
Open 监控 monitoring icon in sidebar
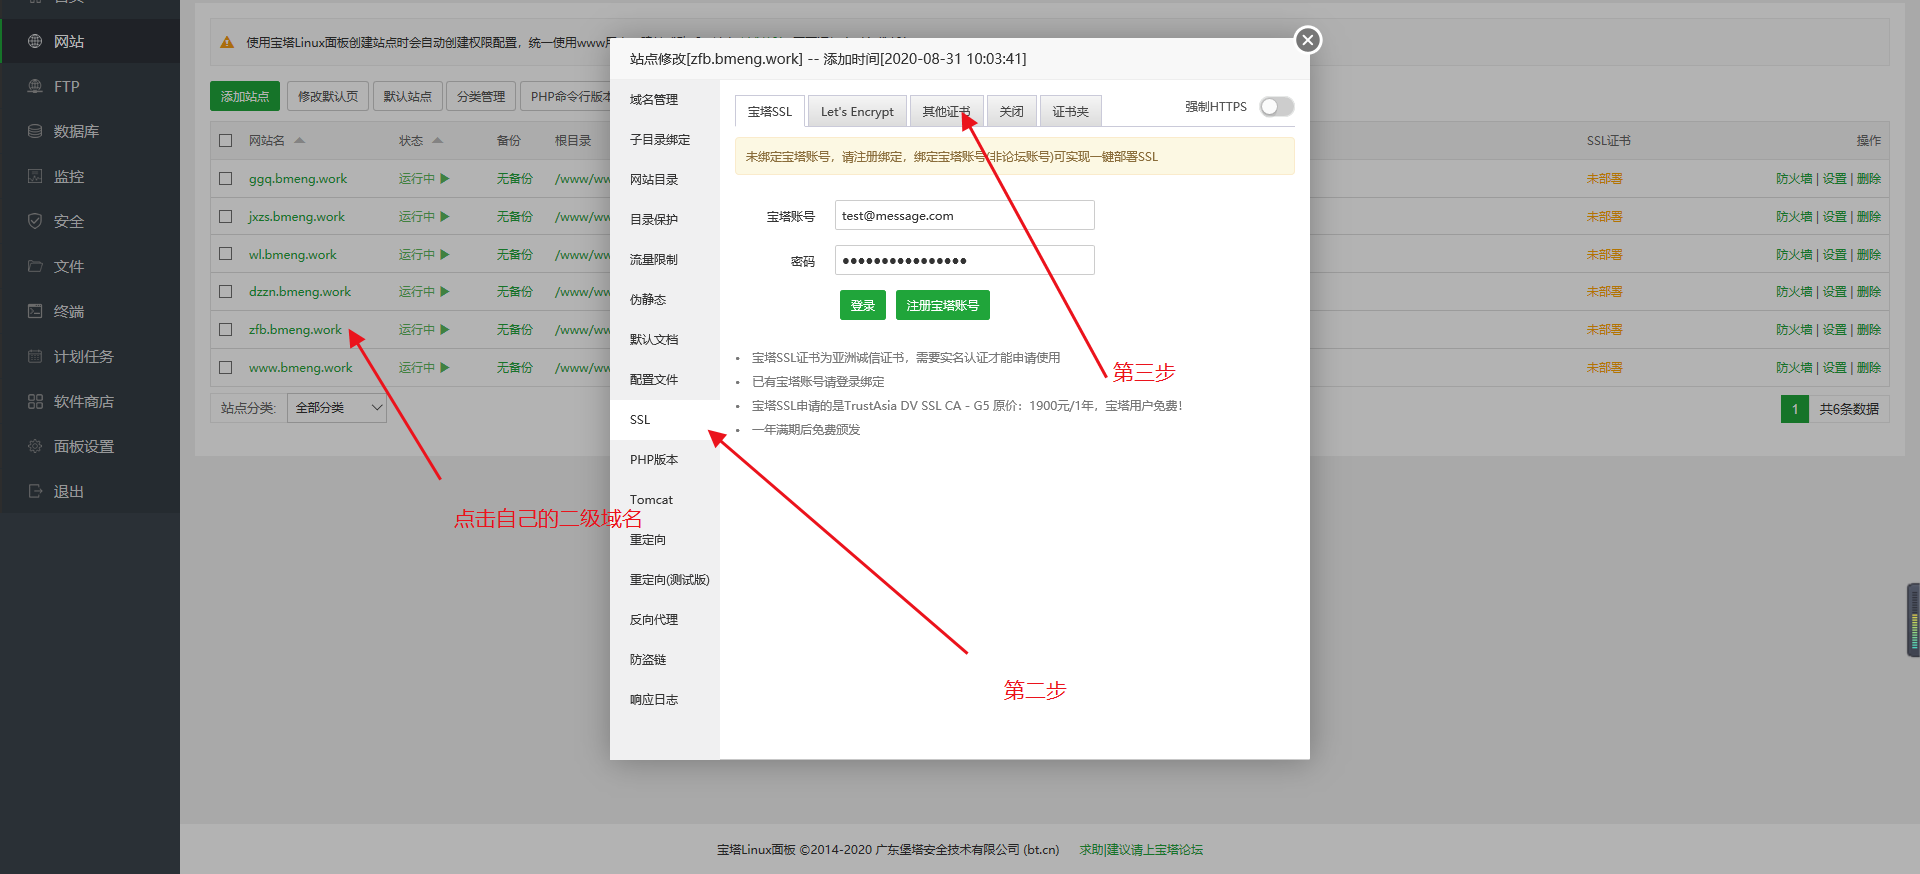point(35,176)
